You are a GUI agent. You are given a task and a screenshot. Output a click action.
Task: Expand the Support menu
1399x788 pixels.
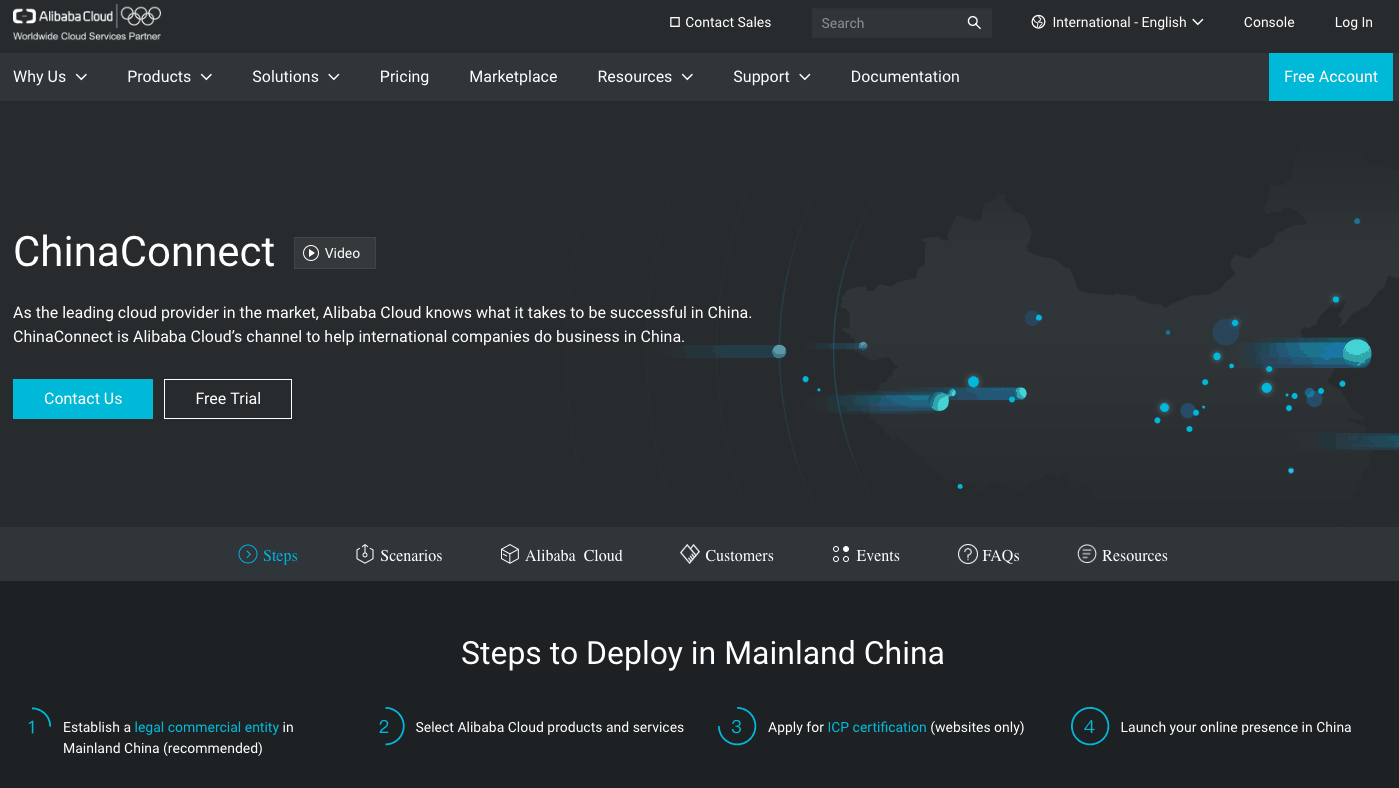click(x=771, y=77)
